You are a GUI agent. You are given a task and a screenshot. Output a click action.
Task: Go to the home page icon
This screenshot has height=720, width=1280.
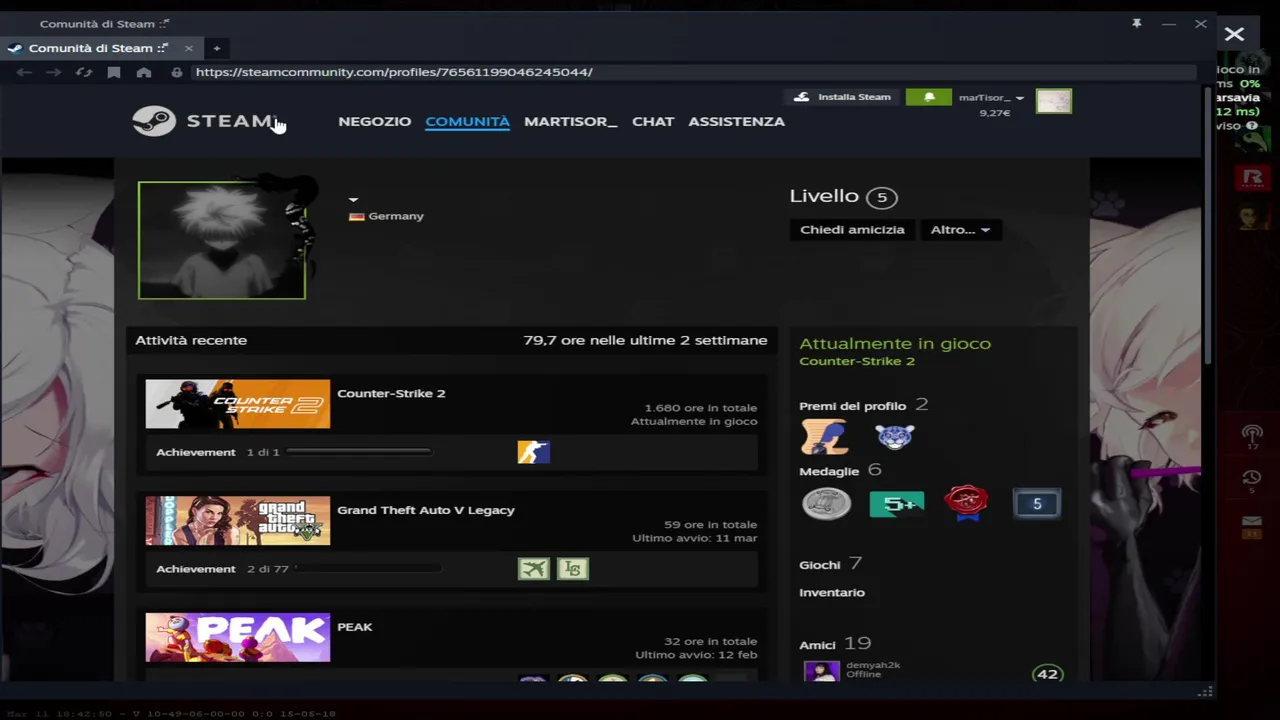click(144, 72)
